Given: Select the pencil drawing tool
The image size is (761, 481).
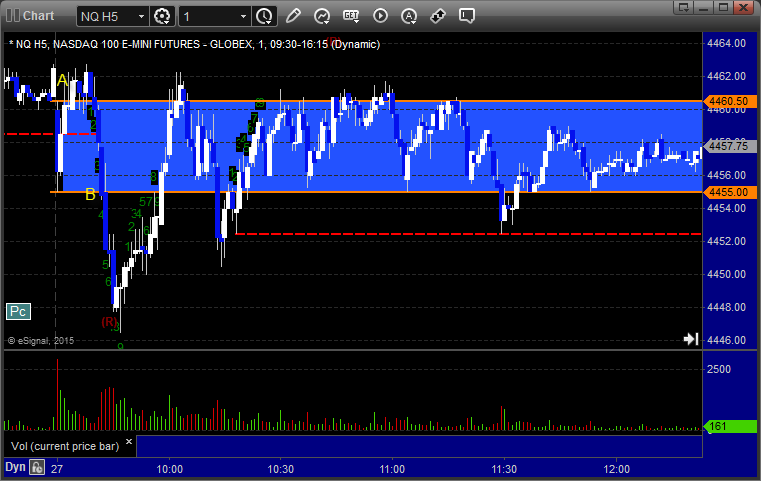Looking at the screenshot, I should [293, 16].
